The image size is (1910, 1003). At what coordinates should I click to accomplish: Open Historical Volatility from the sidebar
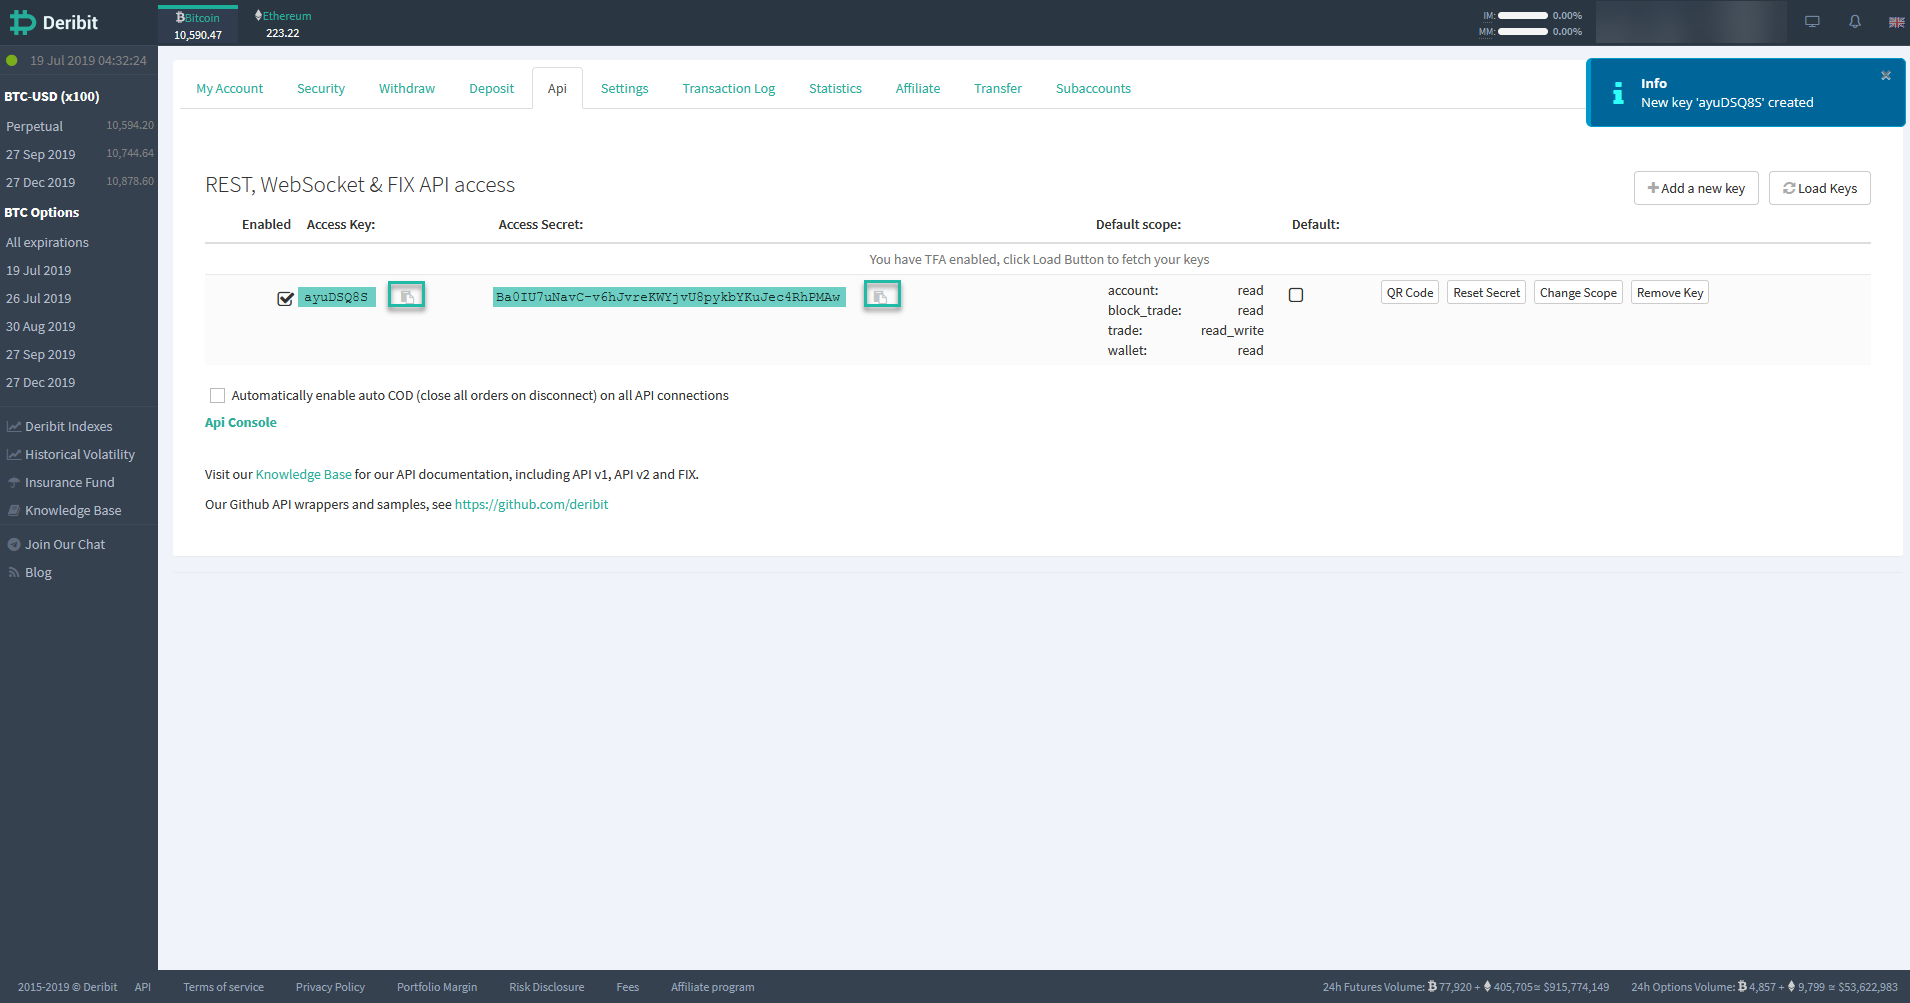click(79, 454)
